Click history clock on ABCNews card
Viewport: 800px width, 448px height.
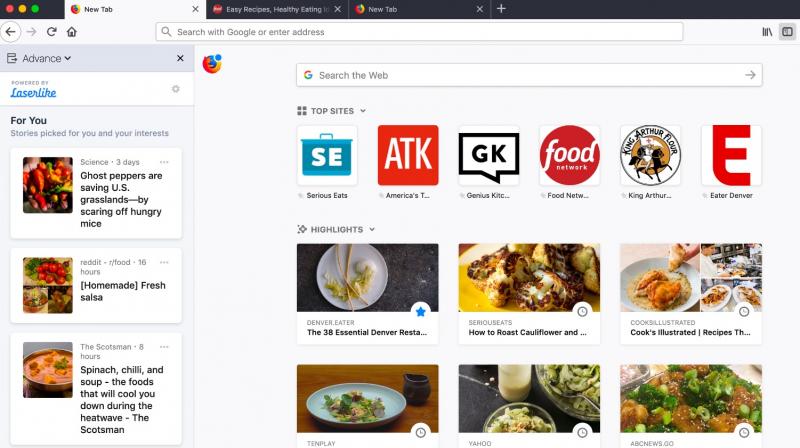point(744,432)
